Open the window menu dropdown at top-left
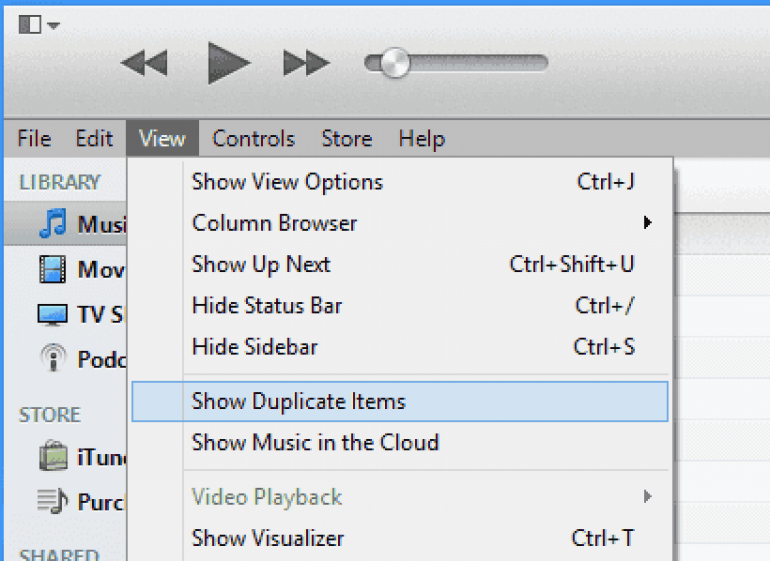Screen dimensions: 770x561 pos(39,24)
